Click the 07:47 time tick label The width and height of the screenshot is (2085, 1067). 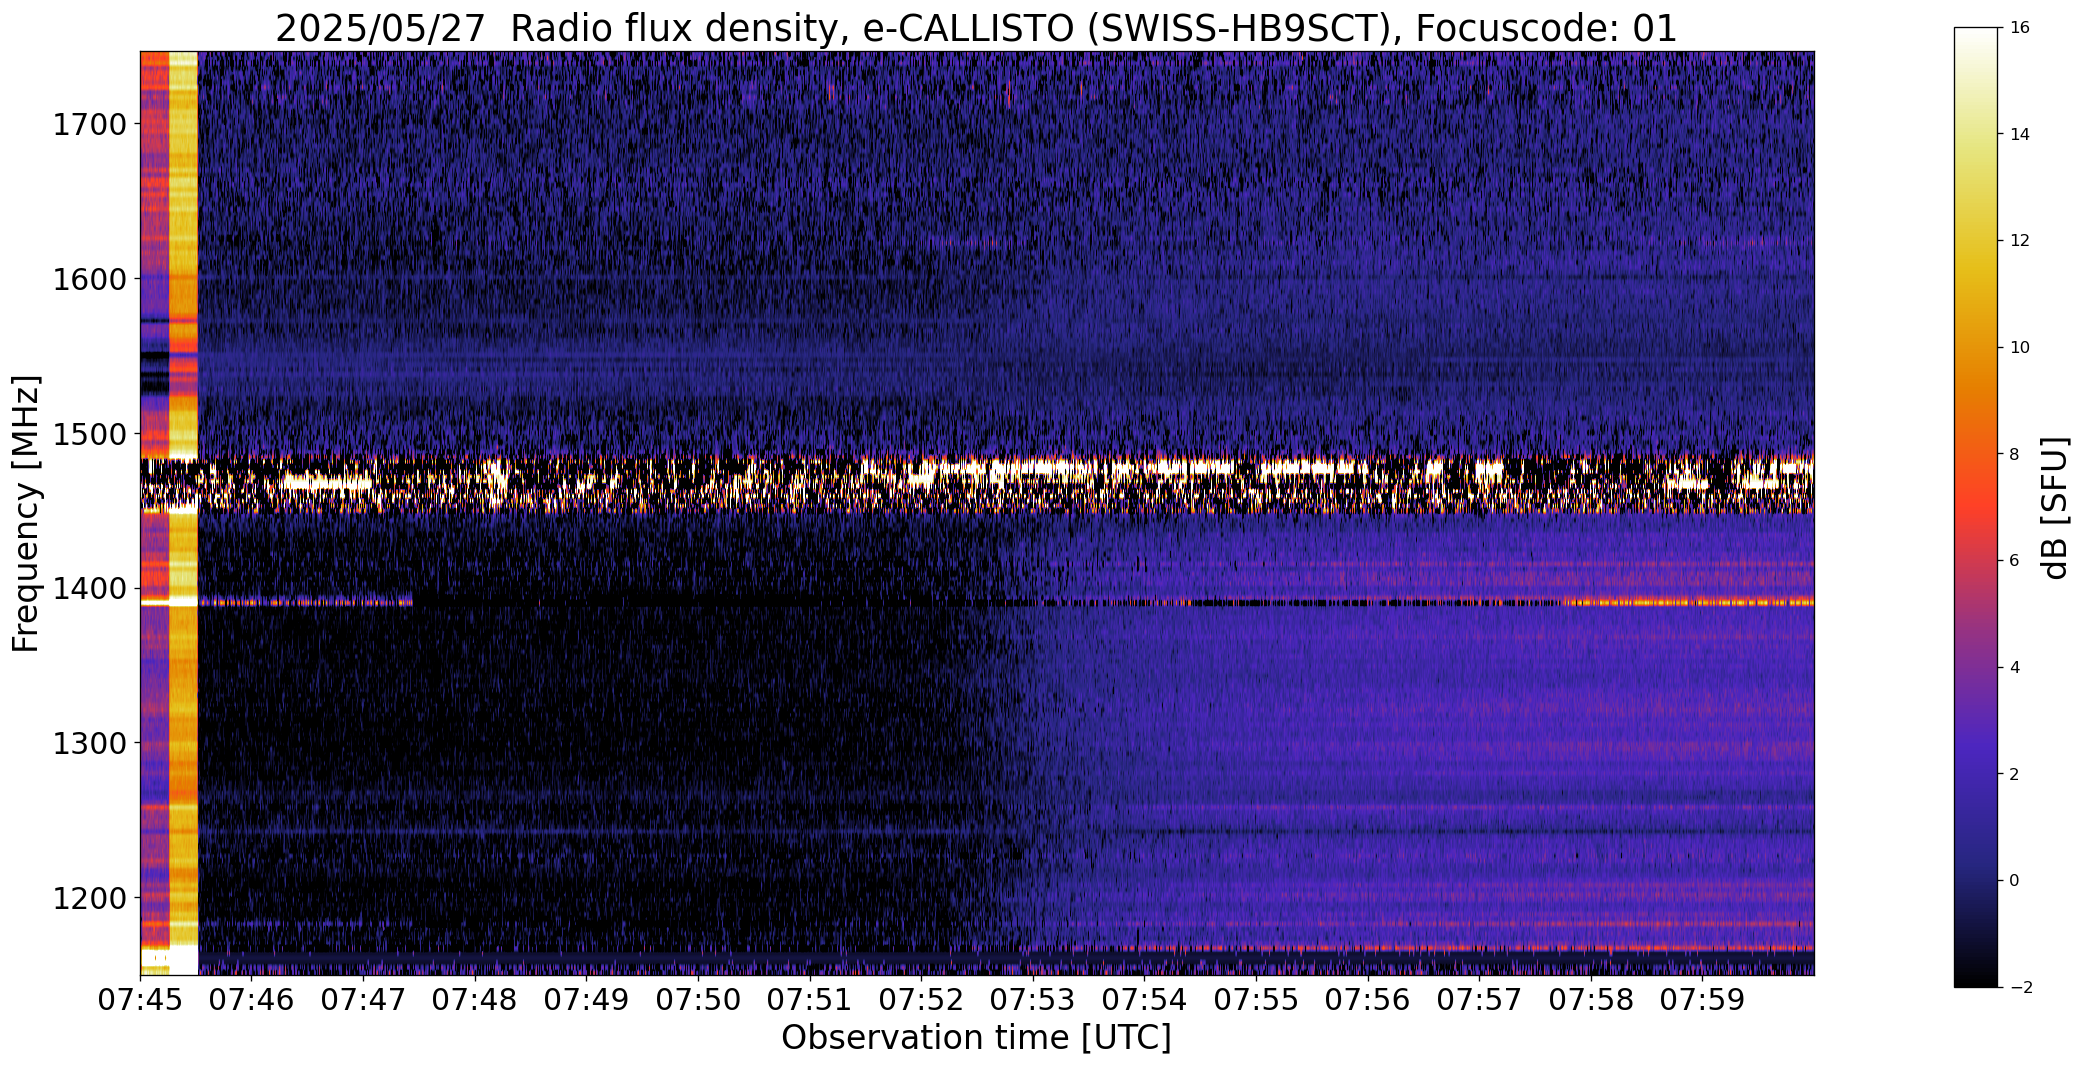point(363,999)
